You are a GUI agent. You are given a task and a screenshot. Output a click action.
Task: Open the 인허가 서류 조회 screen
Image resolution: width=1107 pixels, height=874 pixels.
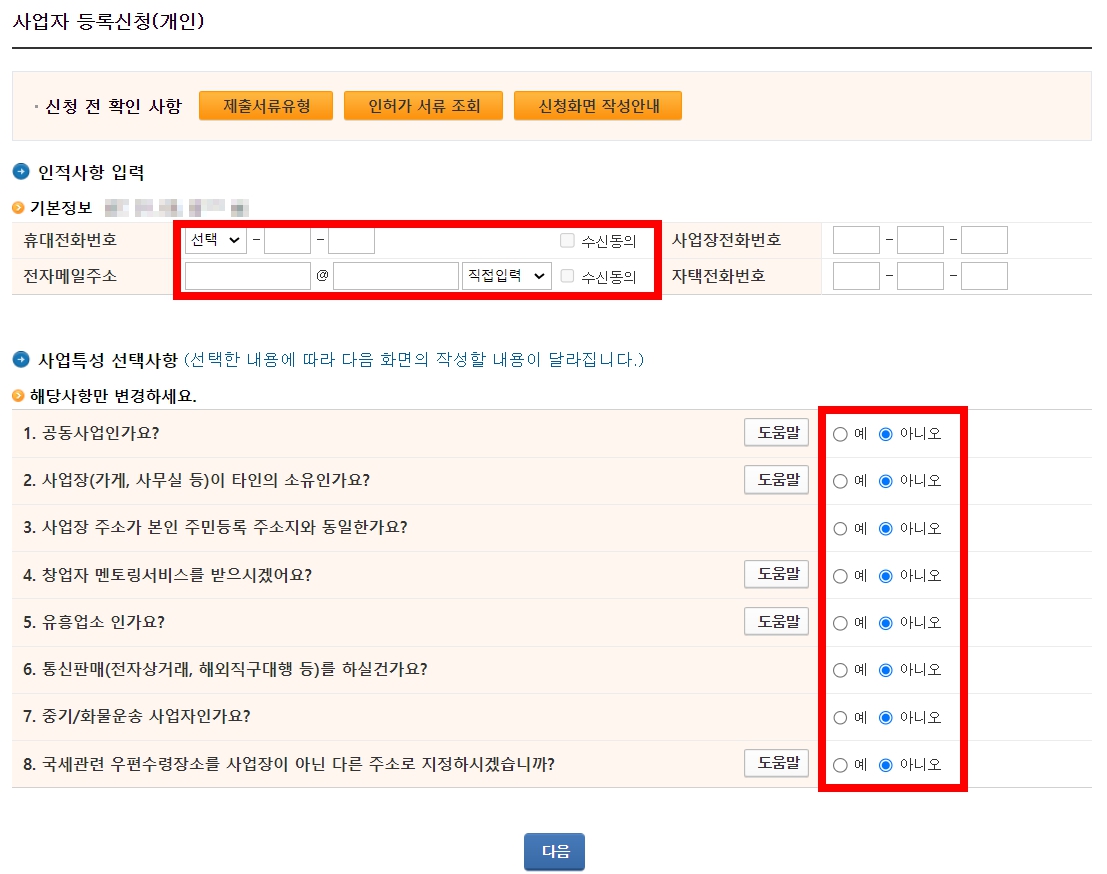pyautogui.click(x=423, y=104)
